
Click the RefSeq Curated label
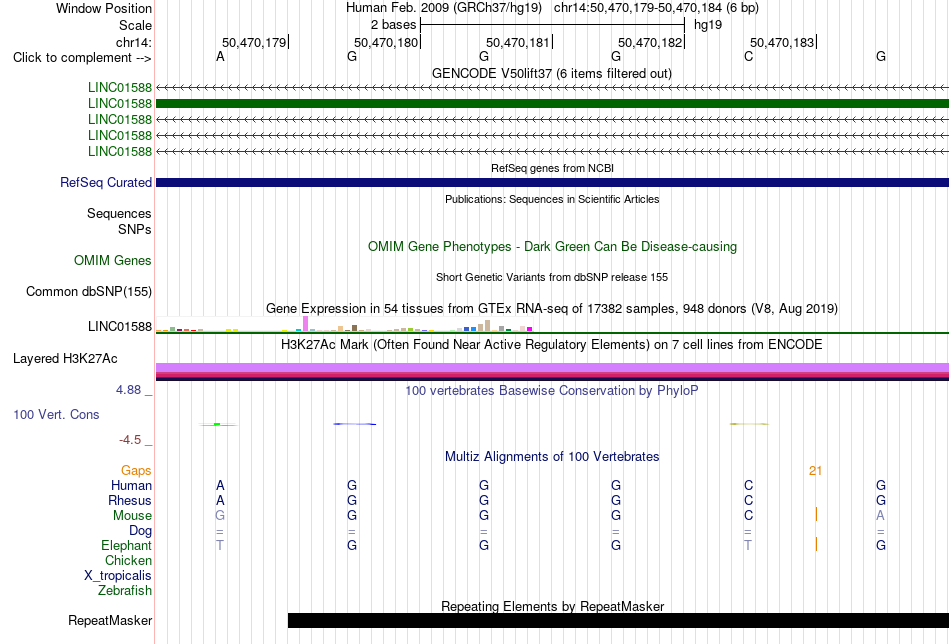point(106,182)
